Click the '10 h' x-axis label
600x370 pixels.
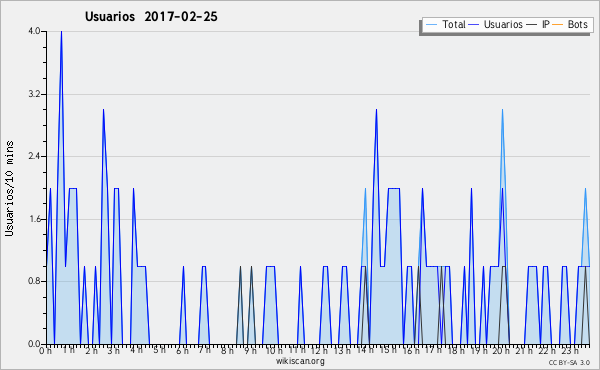pos(274,351)
